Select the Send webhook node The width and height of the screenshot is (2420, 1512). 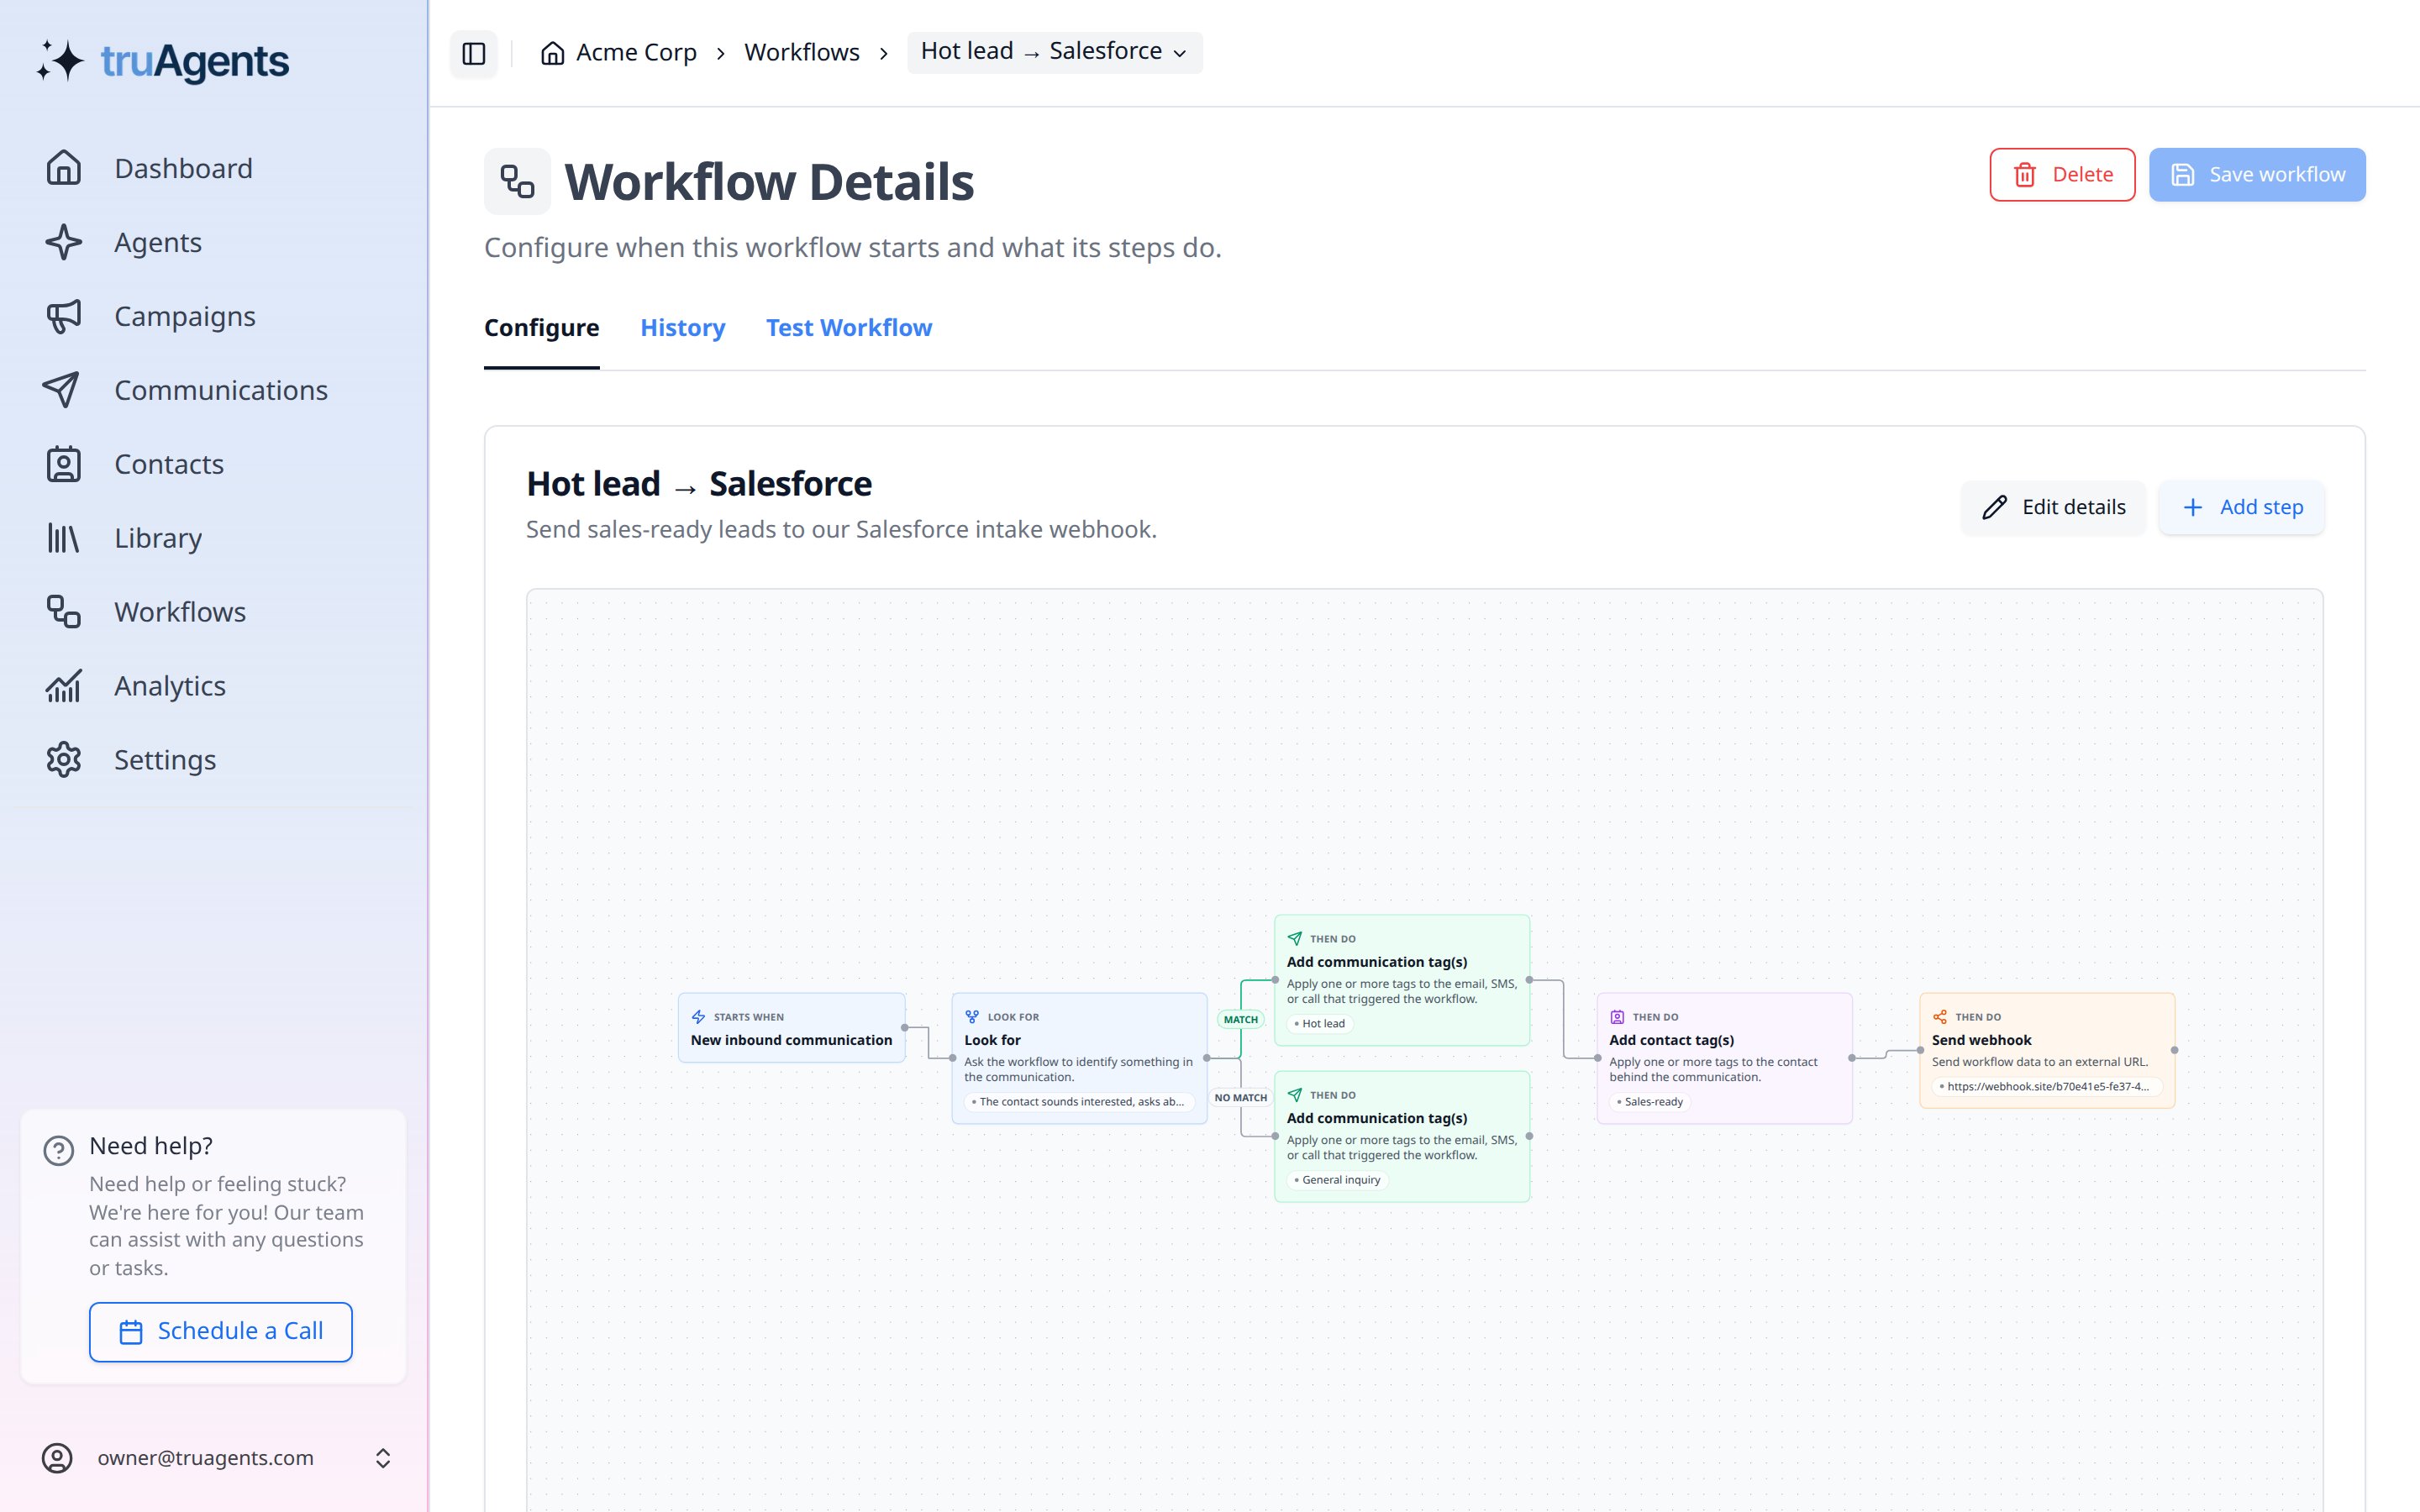[2047, 1050]
